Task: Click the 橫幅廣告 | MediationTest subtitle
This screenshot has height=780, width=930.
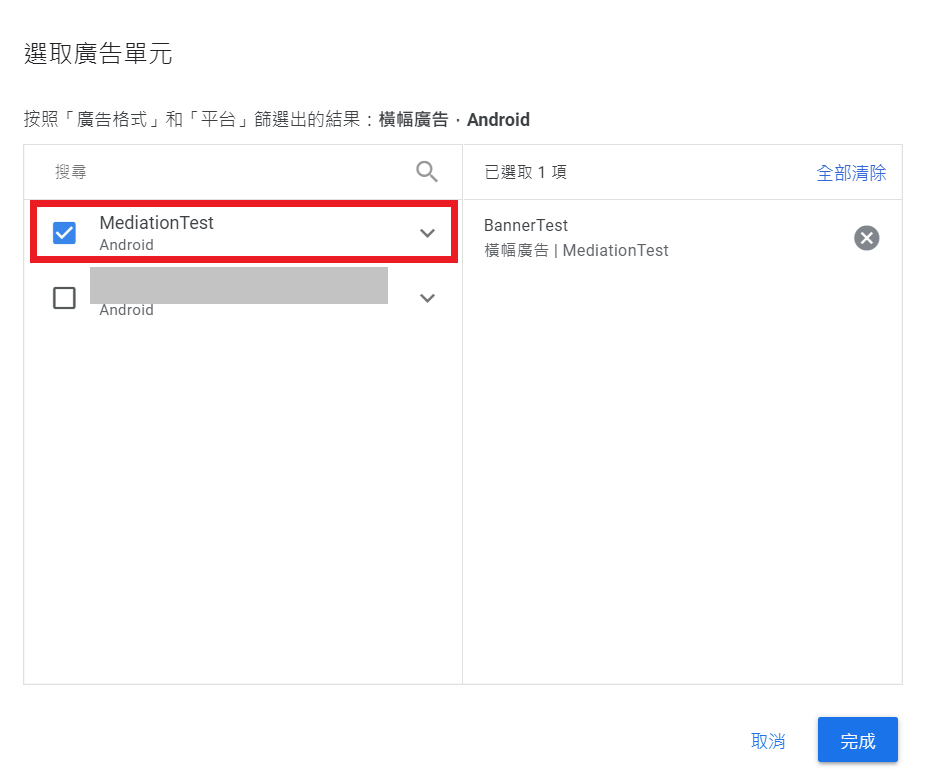Action: click(577, 250)
